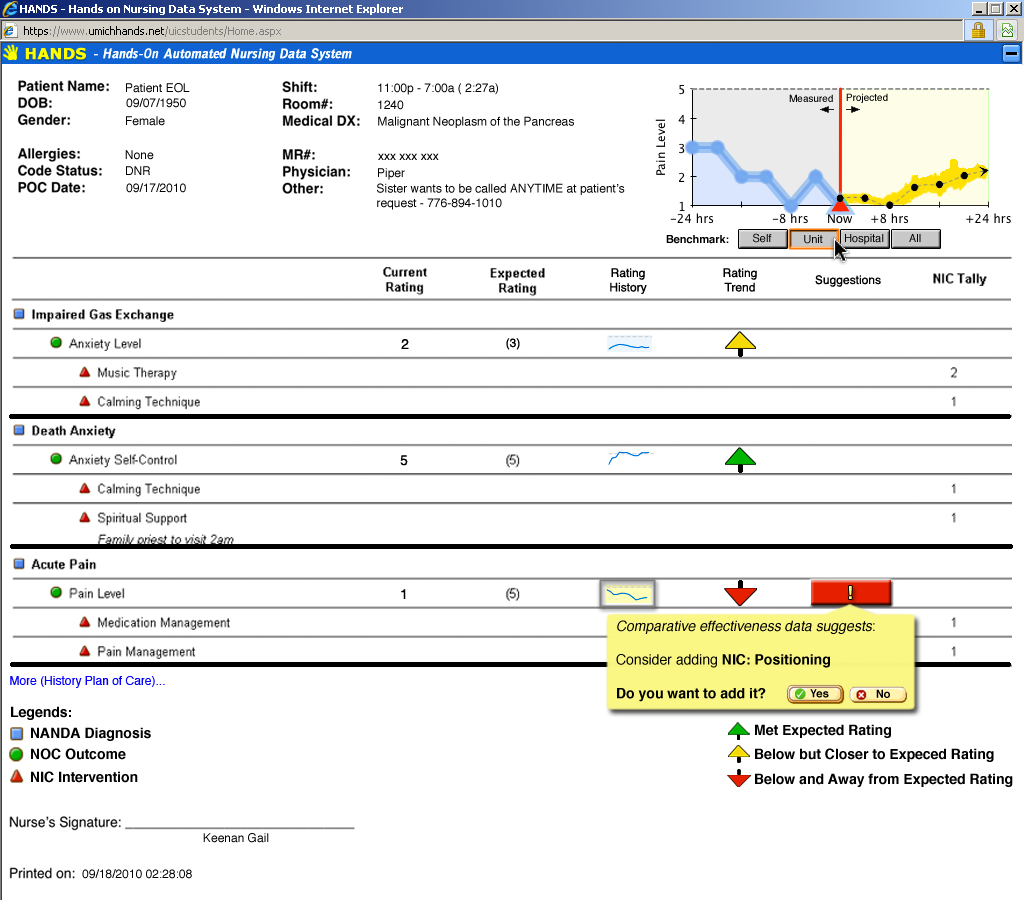The image size is (1024, 900).
Task: Click the red Now marker on pain chart
Action: (x=839, y=205)
